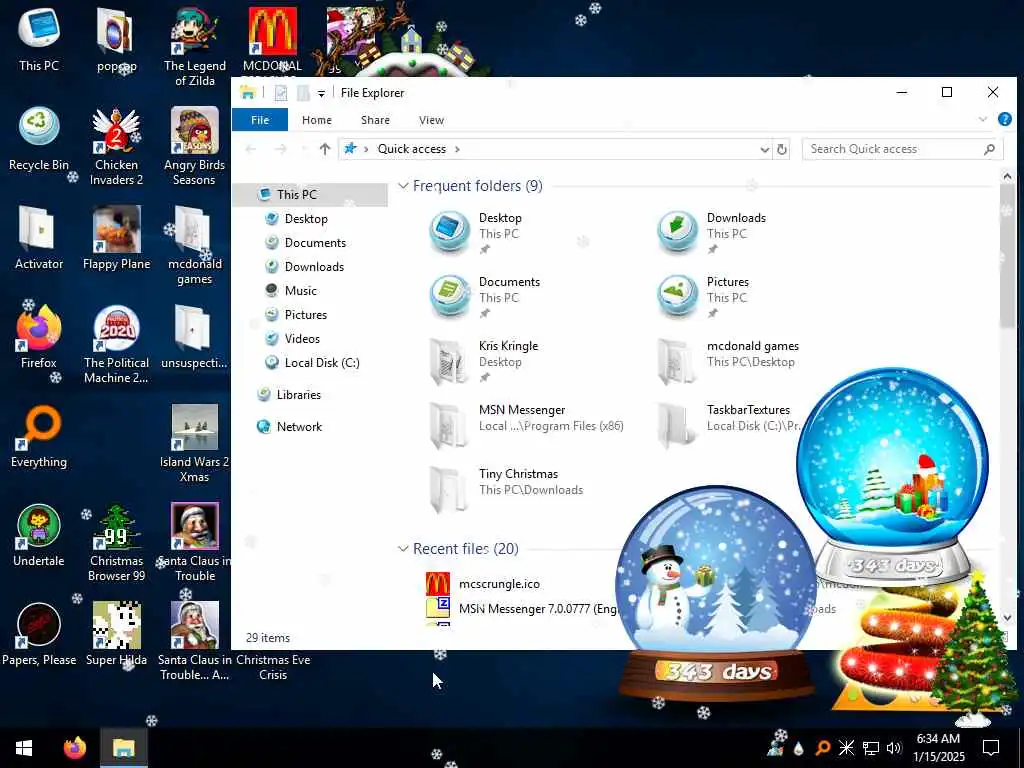Screen dimensions: 1024x768
Task: Launch the Flappy Plane shortcut
Action: pos(116,237)
